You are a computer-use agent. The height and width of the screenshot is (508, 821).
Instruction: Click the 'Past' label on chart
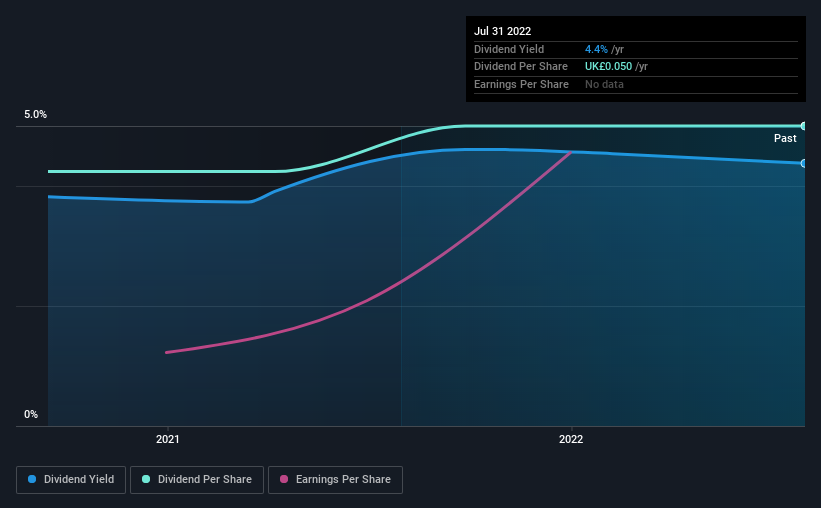(x=785, y=138)
